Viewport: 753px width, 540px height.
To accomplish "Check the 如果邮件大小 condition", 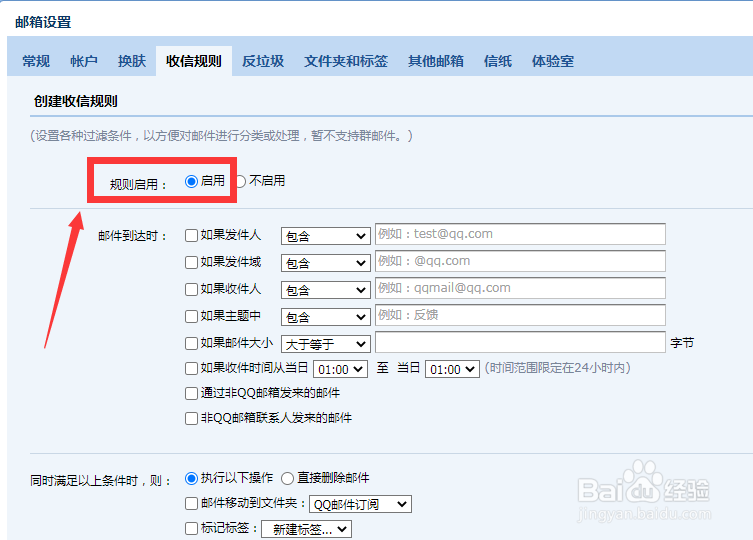I will point(191,343).
